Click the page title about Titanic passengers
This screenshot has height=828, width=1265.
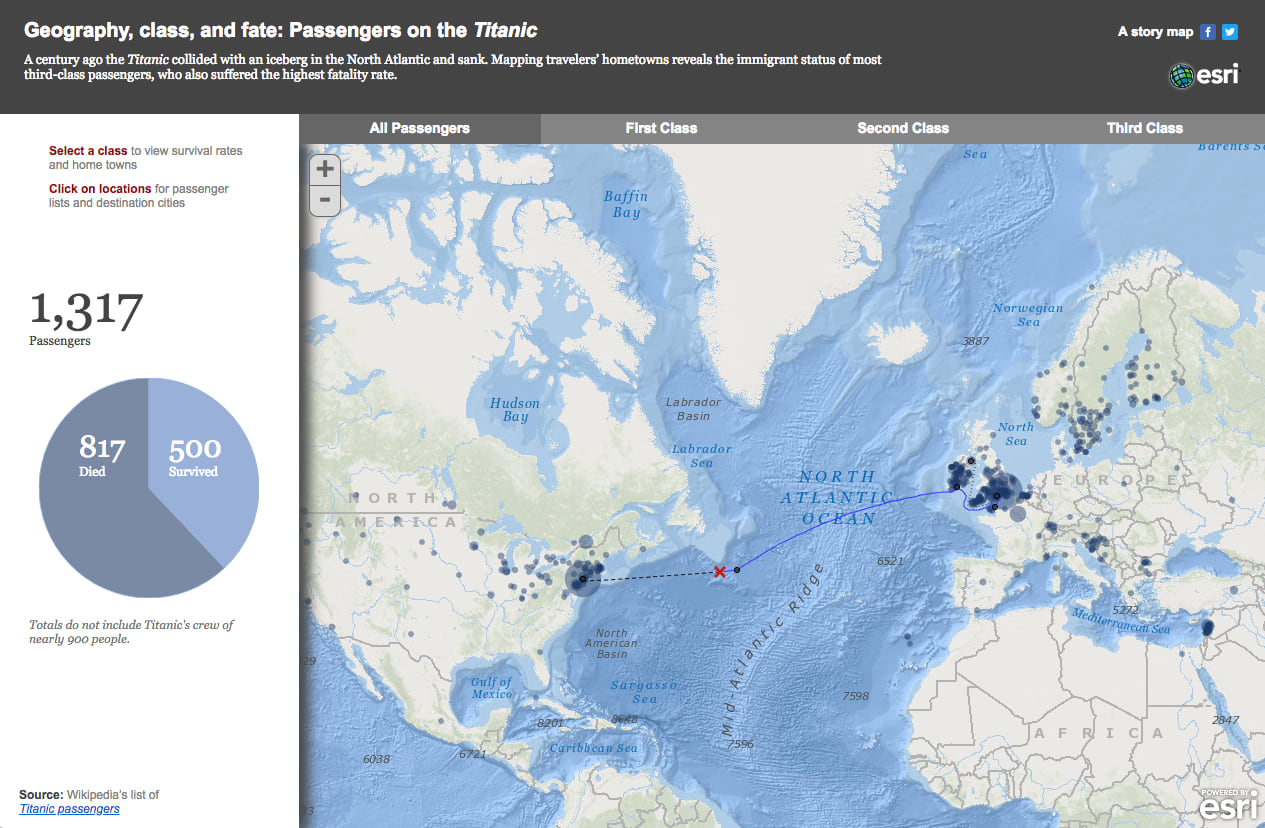coord(280,31)
